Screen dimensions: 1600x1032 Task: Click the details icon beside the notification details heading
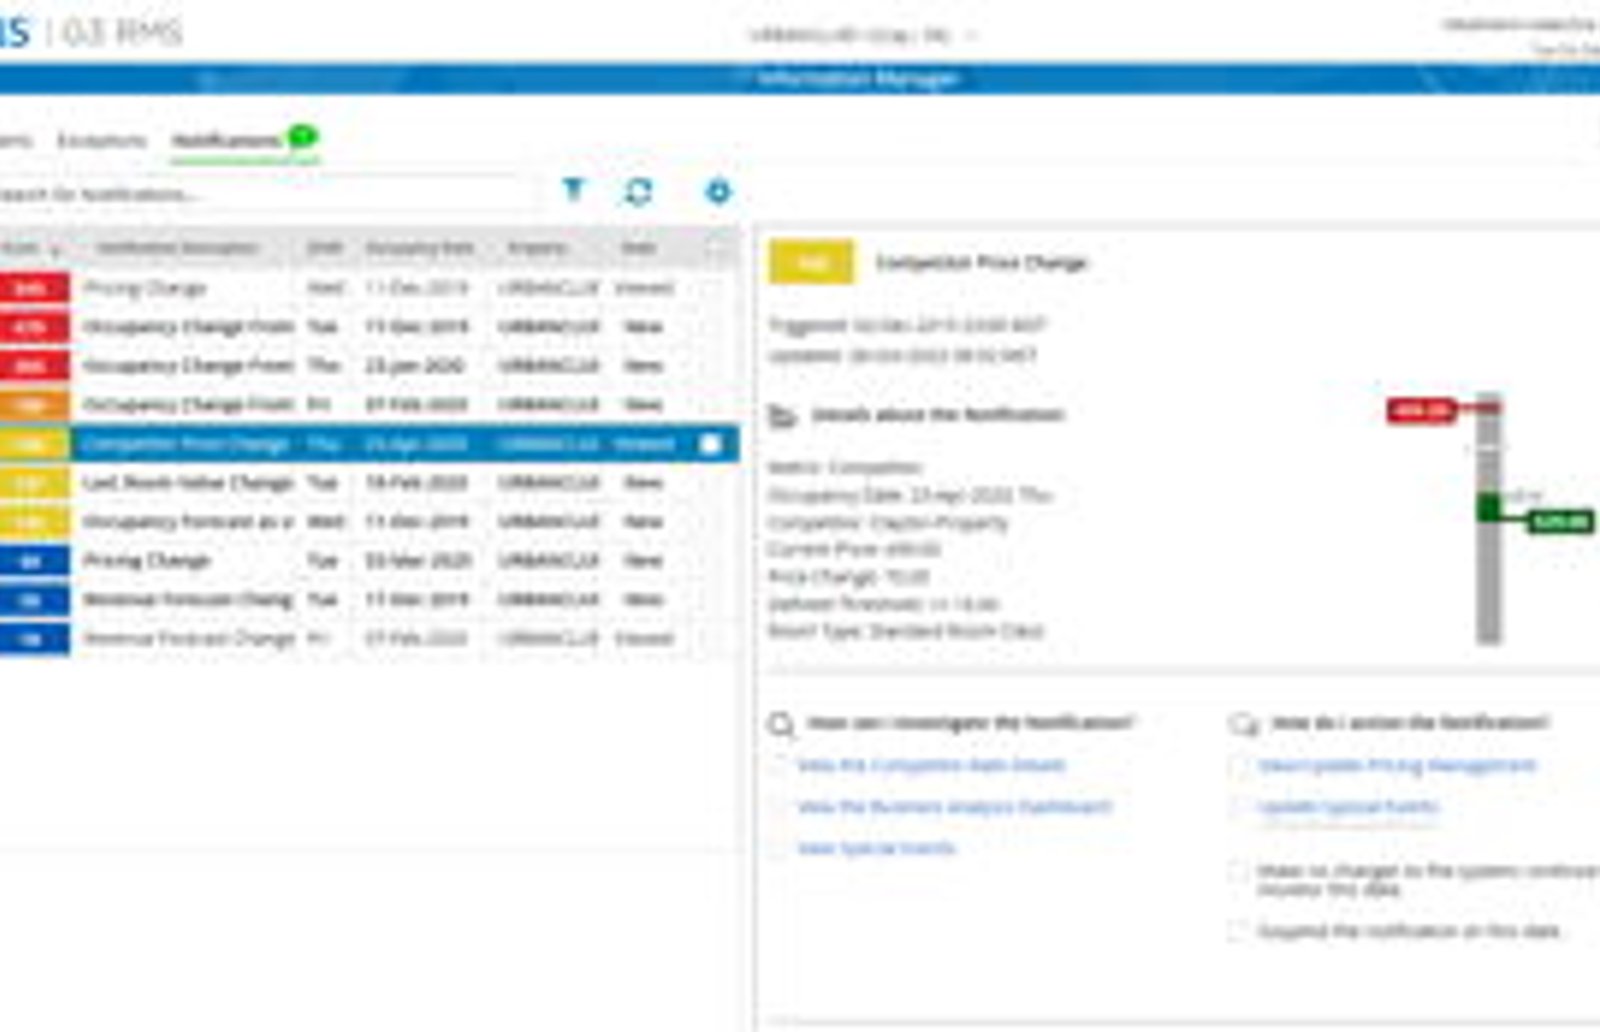783,415
